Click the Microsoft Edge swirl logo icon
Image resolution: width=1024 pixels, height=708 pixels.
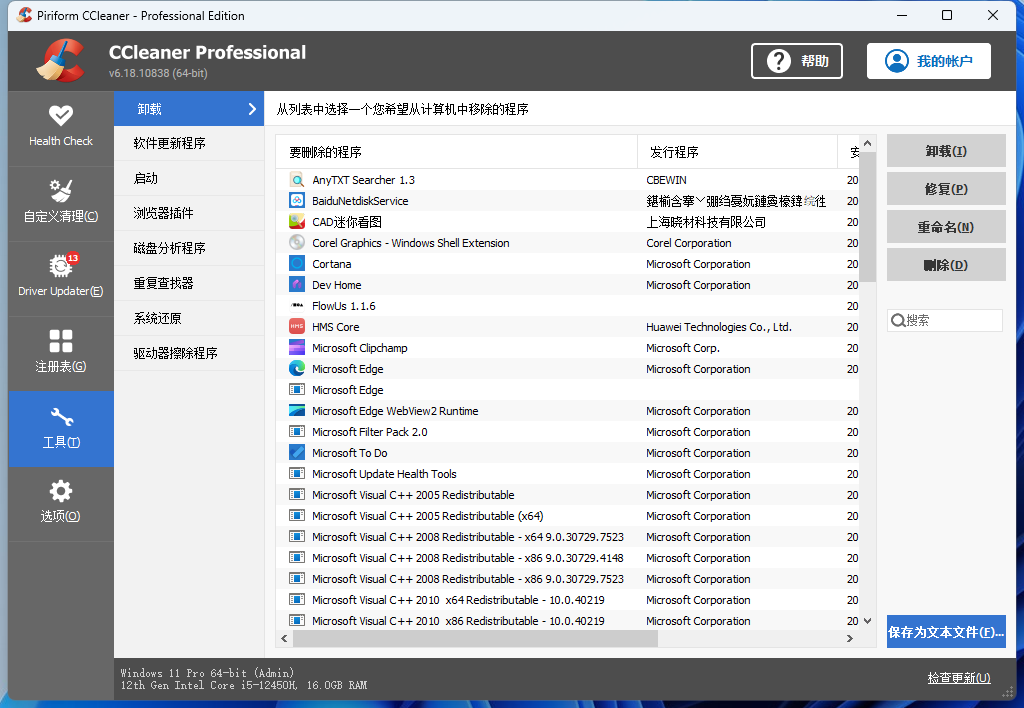297,368
